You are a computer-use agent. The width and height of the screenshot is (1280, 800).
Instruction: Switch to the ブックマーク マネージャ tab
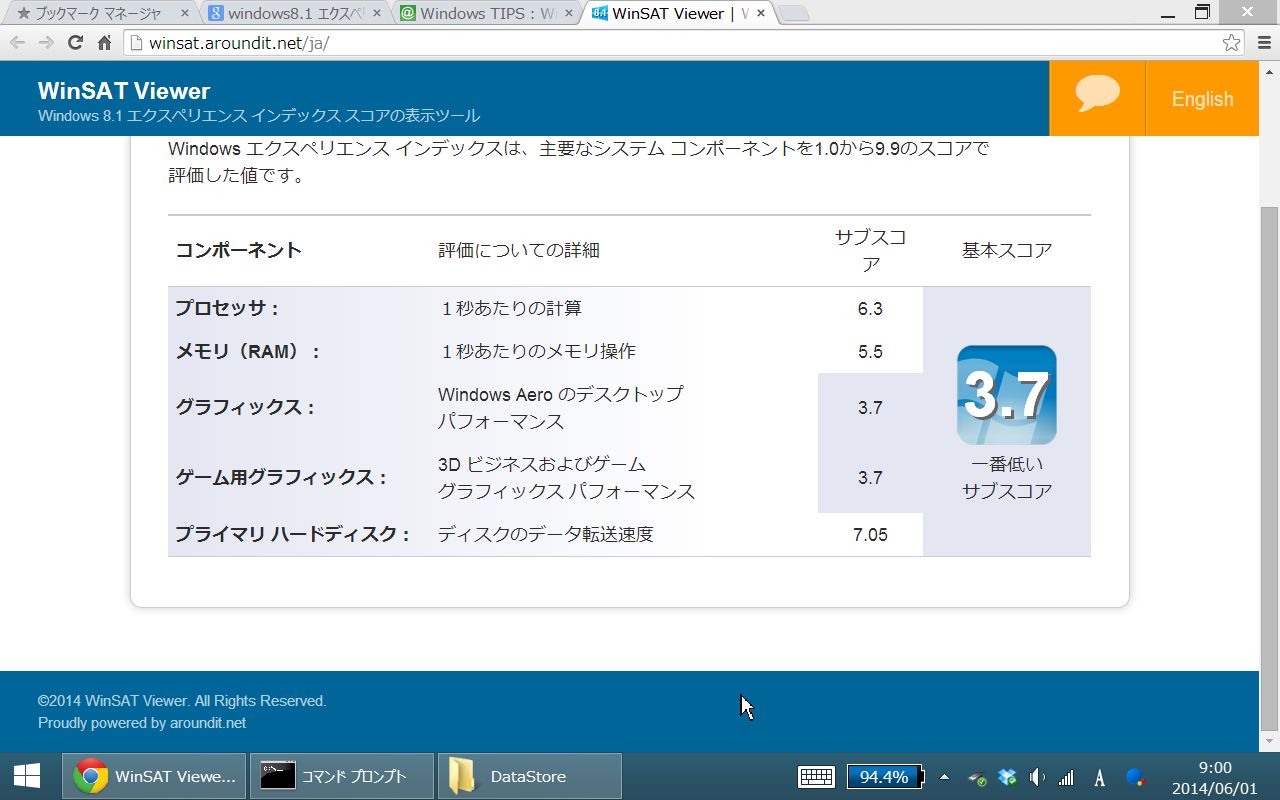(x=100, y=14)
